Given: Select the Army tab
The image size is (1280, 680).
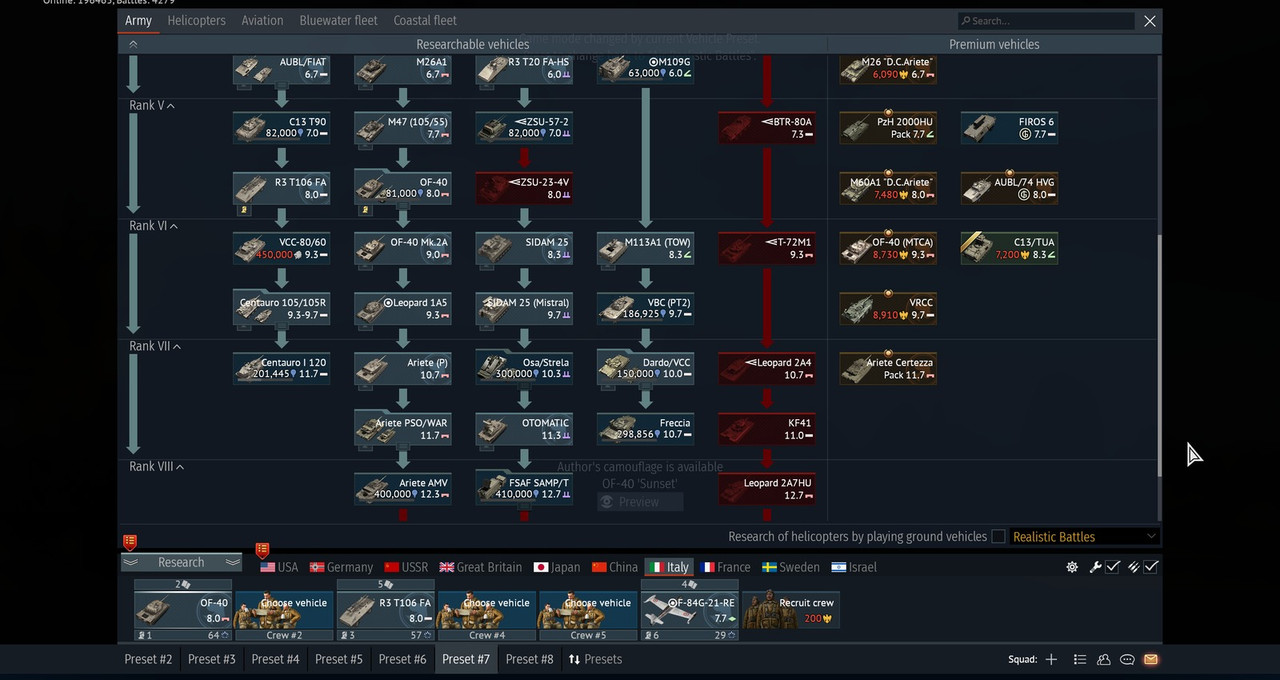Looking at the screenshot, I should pos(138,20).
